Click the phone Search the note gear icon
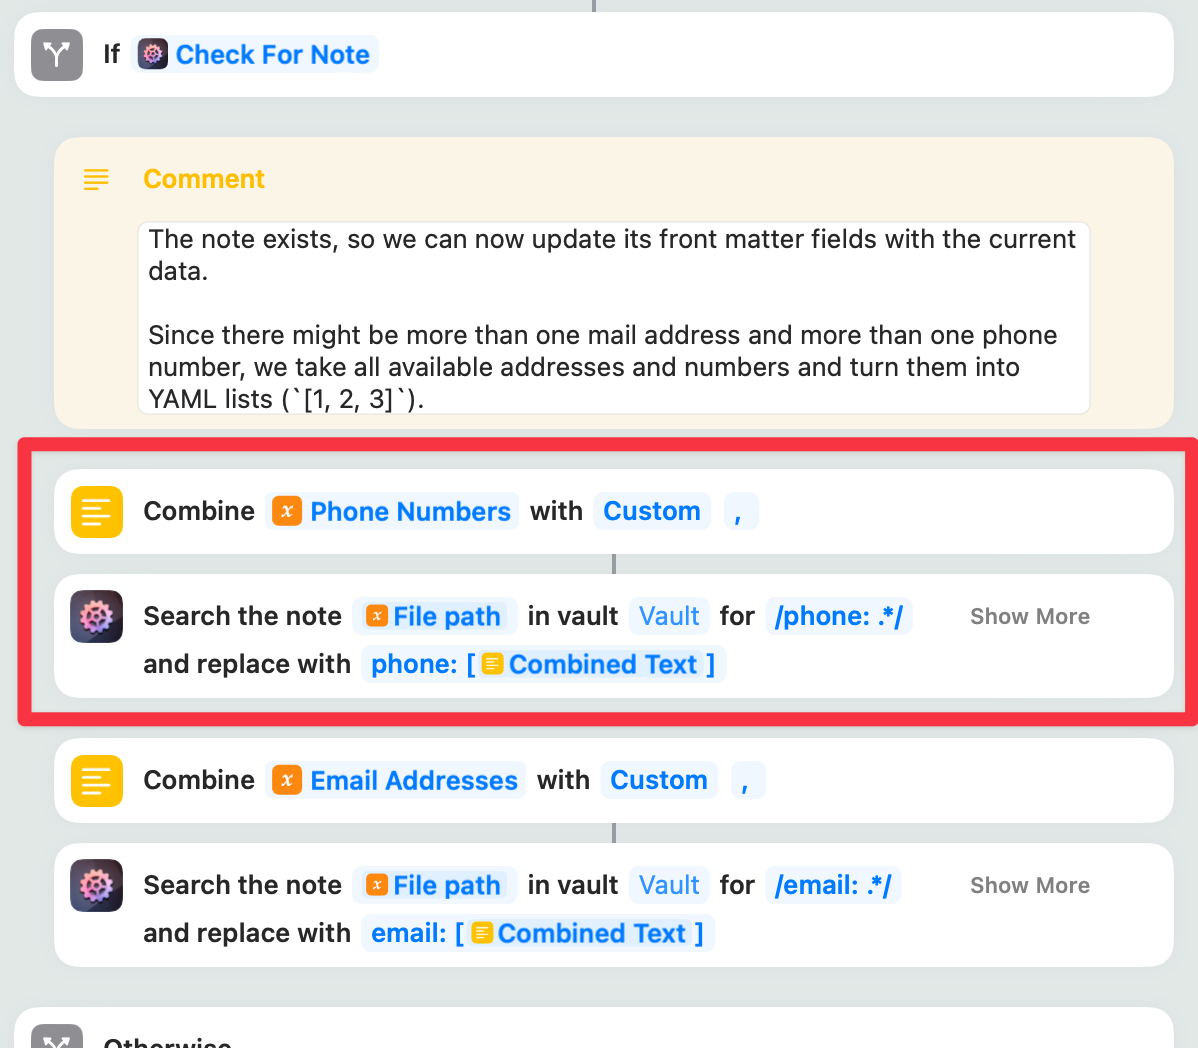The width and height of the screenshot is (1198, 1048). pyautogui.click(x=97, y=616)
